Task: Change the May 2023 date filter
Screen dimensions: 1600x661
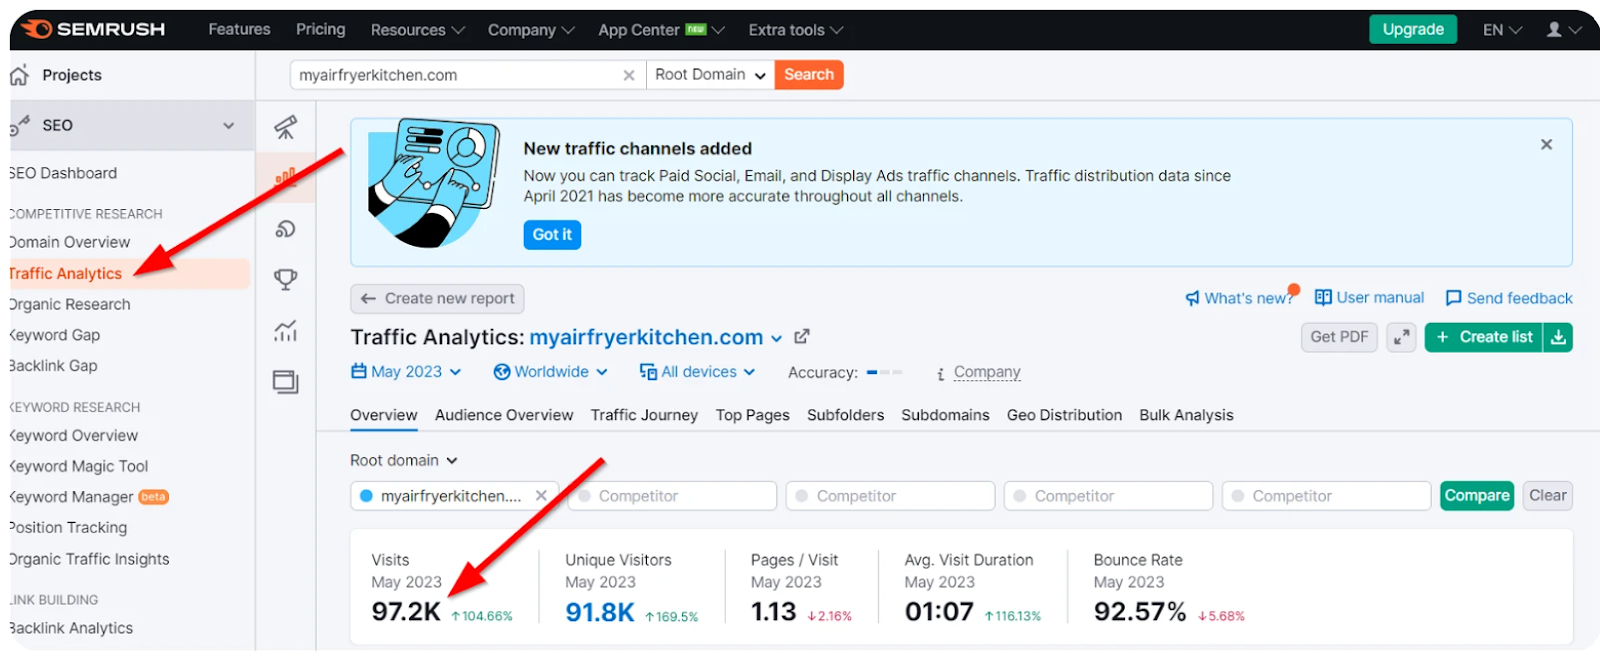Action: 406,372
